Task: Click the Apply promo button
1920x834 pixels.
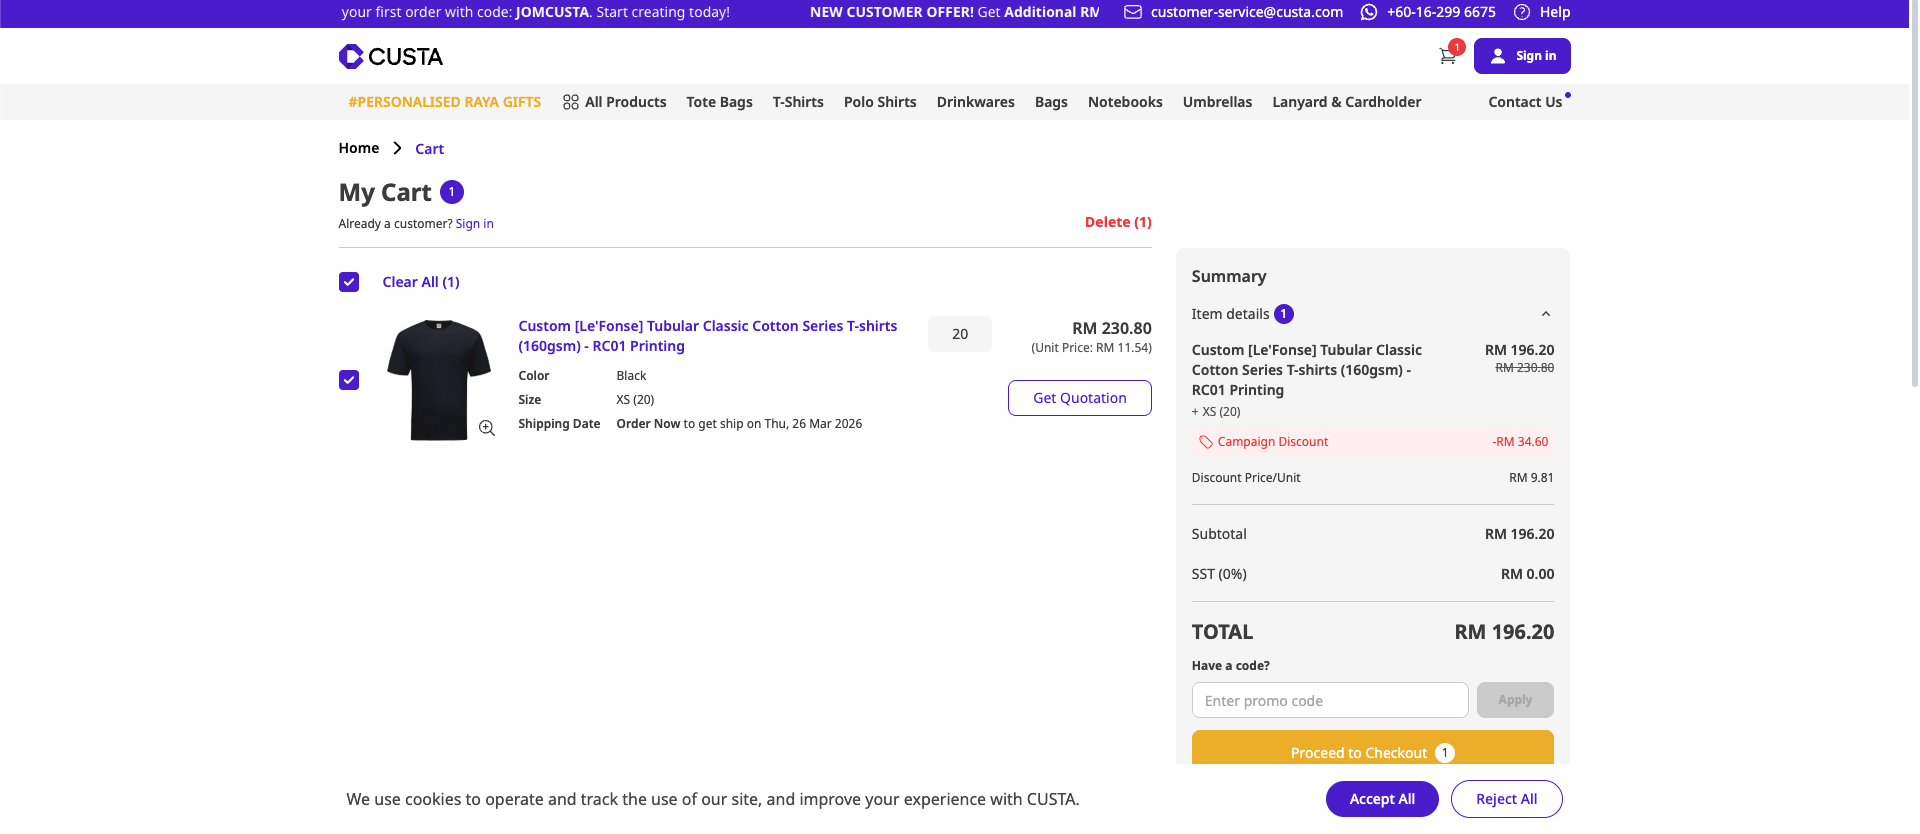Action: click(1515, 700)
